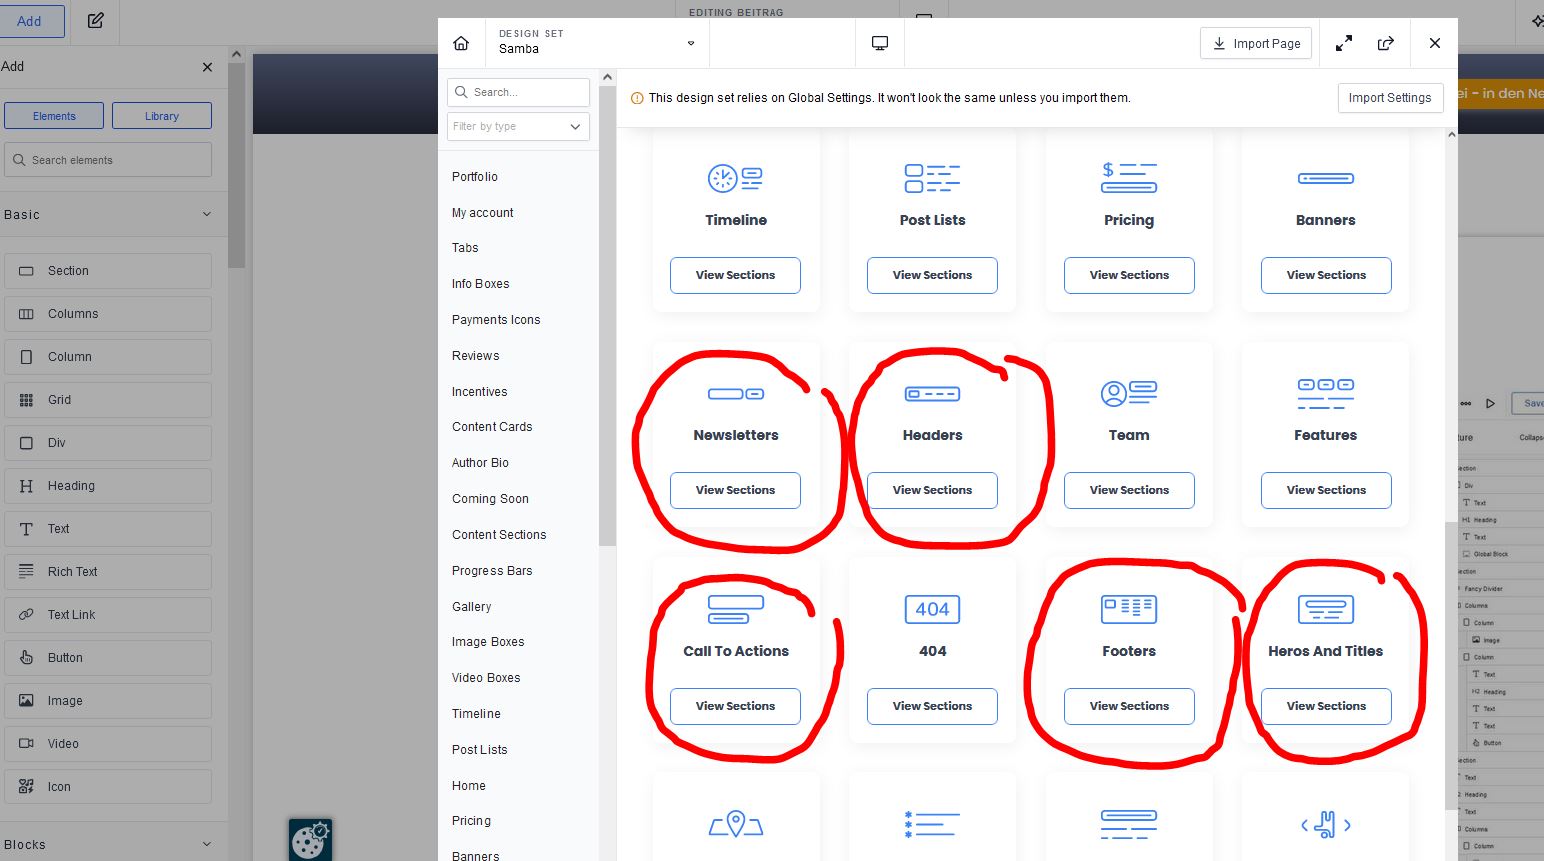Click the Headers category icon

coord(932,394)
